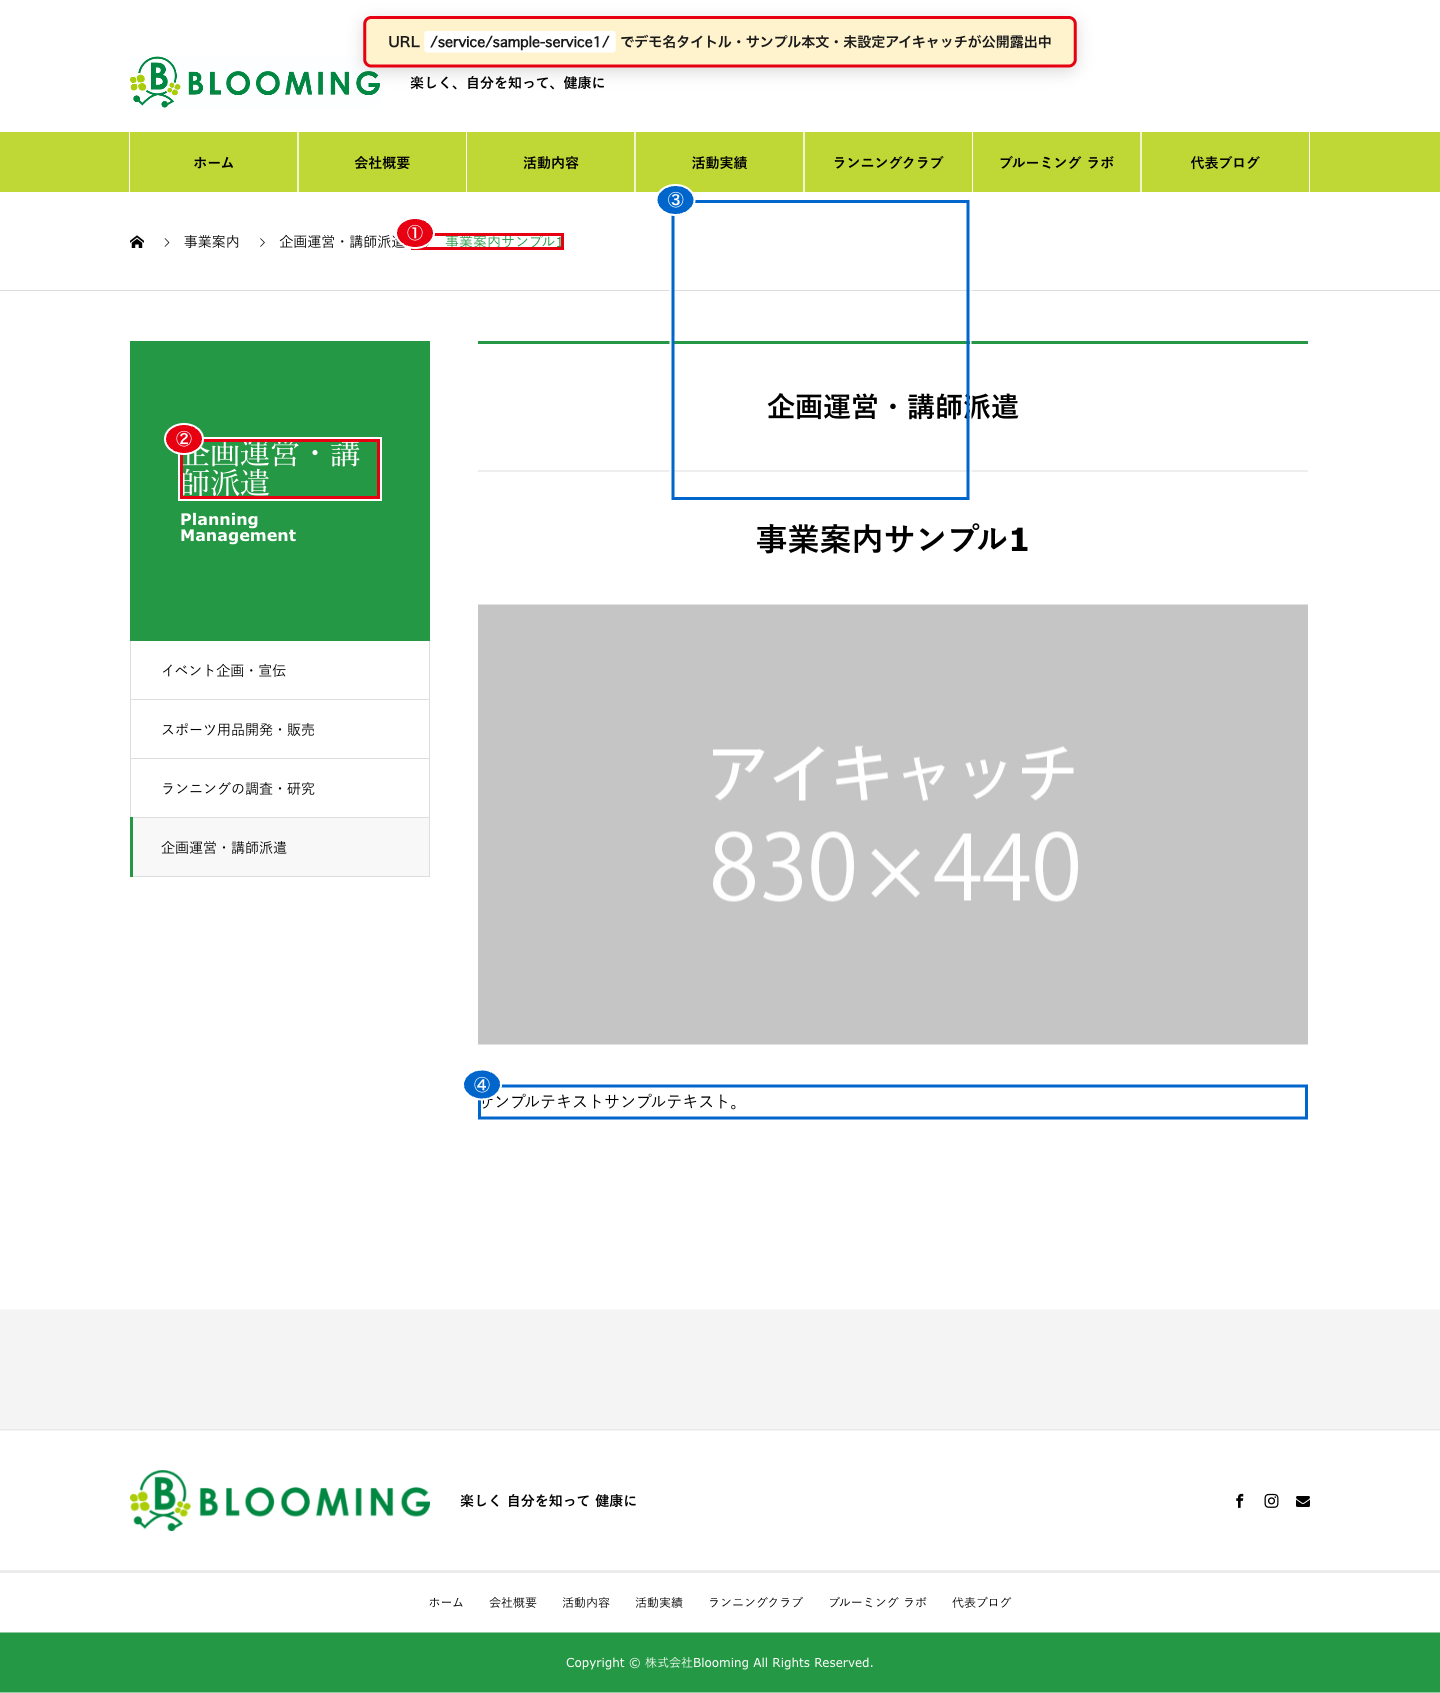Viewport: 1440px width, 1693px height.
Task: Click the Blooming logo in header
Action: click(x=255, y=82)
